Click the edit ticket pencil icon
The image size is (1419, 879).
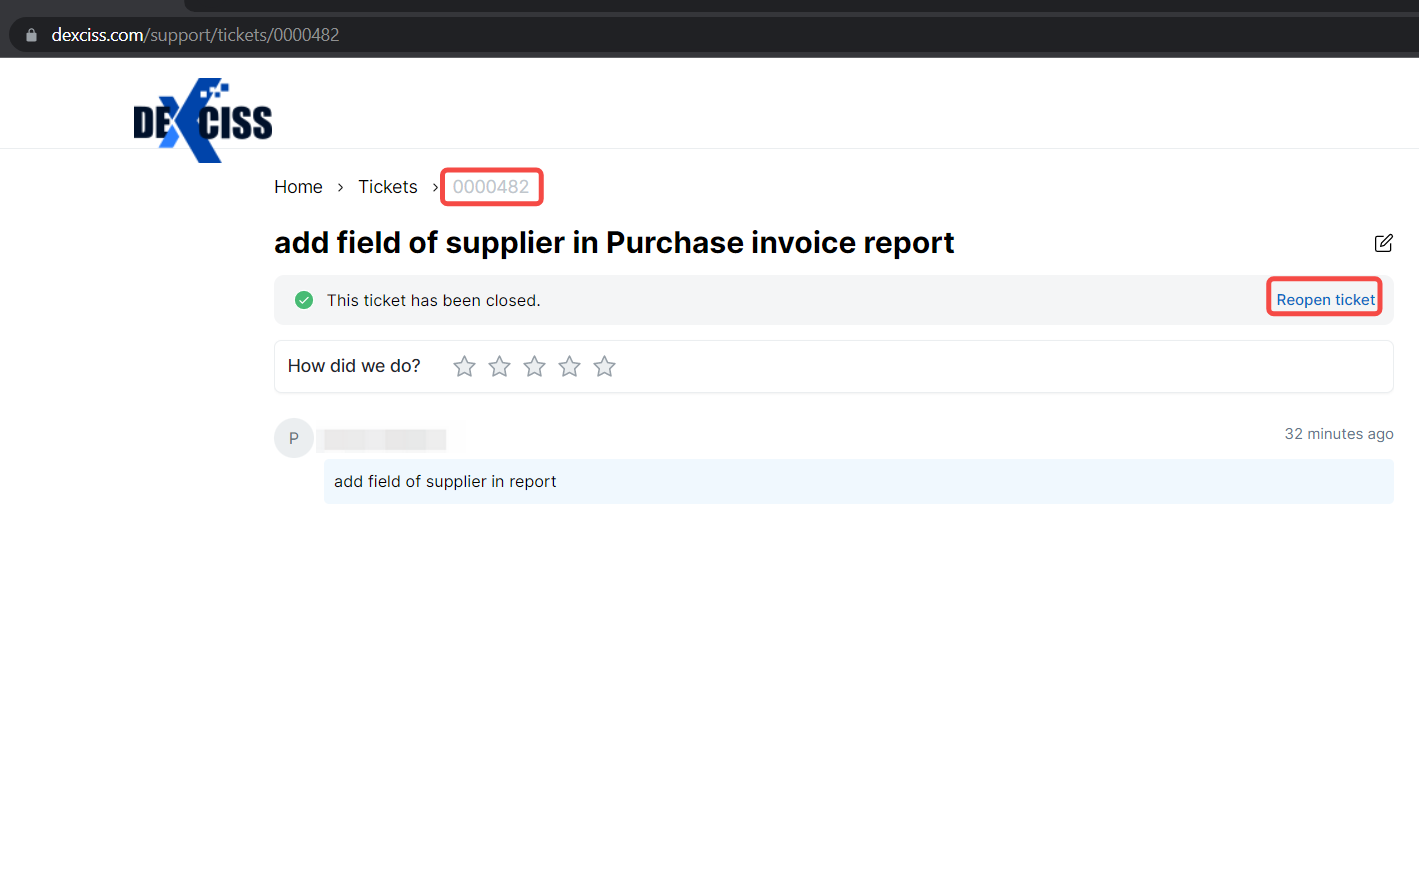click(x=1383, y=243)
